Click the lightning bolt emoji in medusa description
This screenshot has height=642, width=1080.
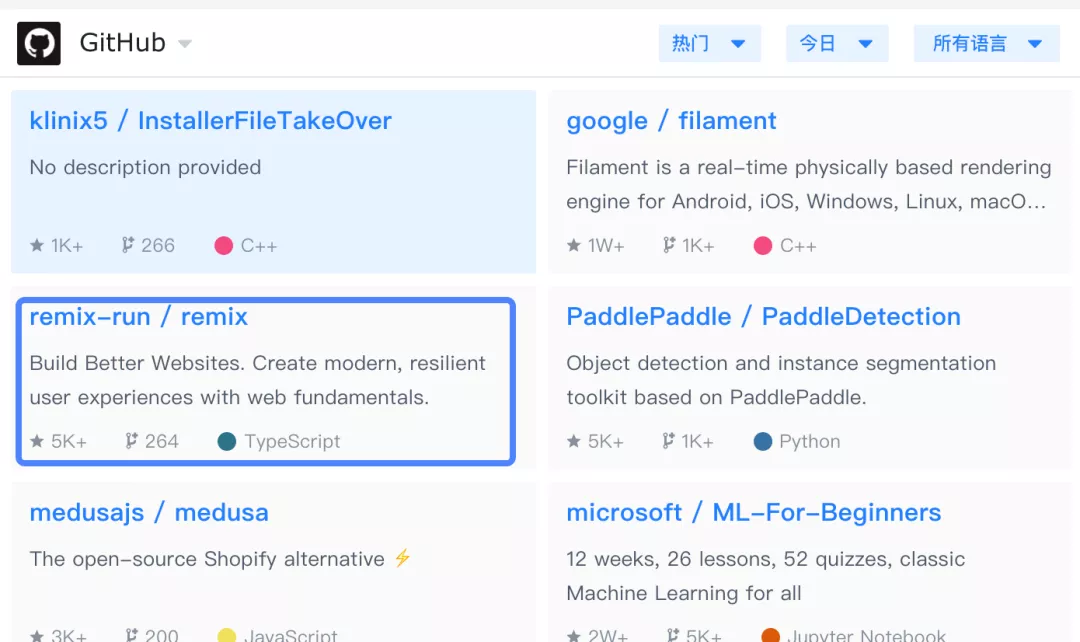coord(403,558)
